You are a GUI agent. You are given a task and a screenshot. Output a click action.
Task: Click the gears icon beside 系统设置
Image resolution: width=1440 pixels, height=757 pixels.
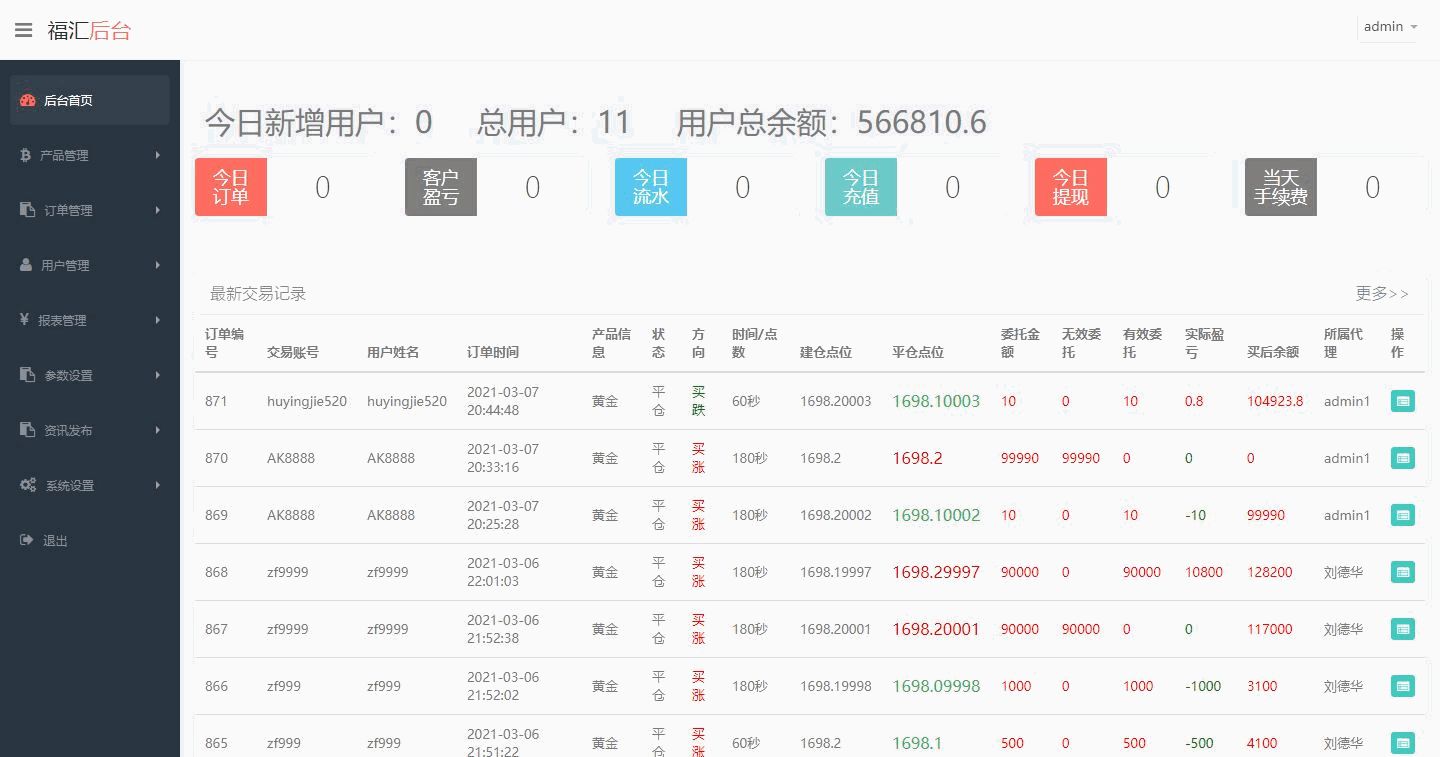28,485
